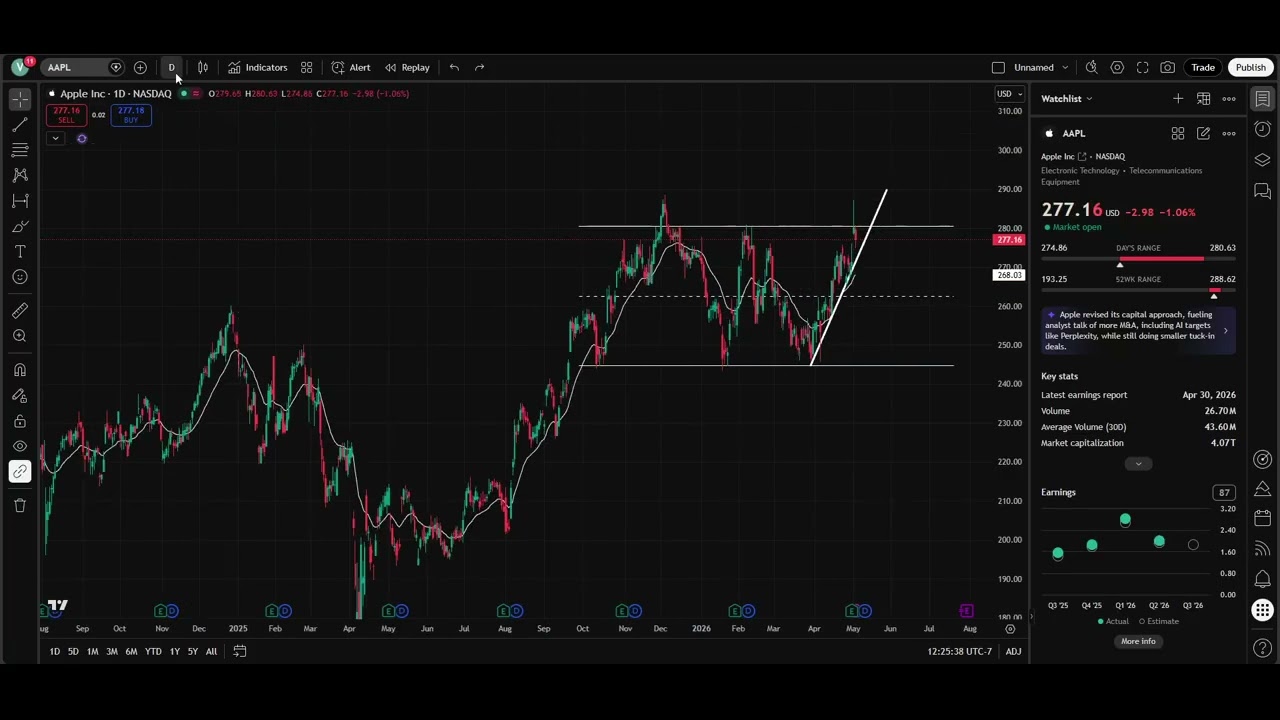The height and width of the screenshot is (720, 1280).
Task: Click the Publish button
Action: (1251, 67)
